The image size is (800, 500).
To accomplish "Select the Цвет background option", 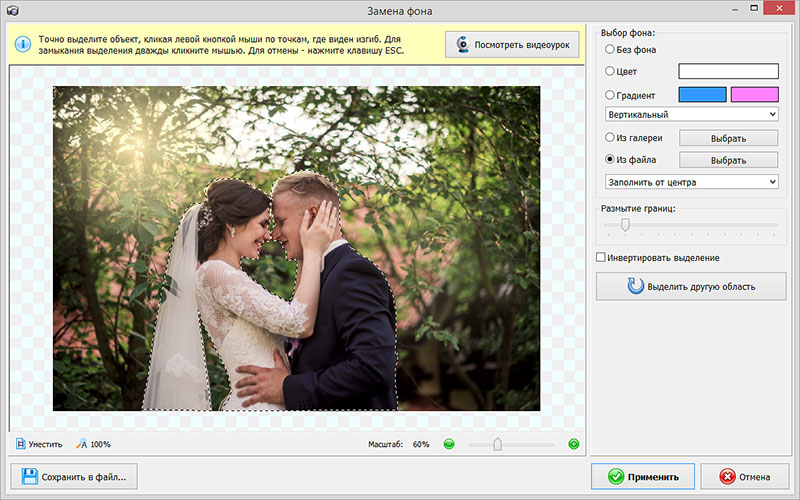I will click(x=610, y=71).
